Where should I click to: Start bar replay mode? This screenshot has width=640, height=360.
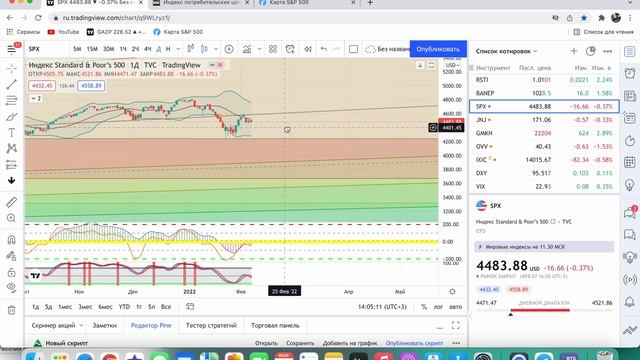click(308, 49)
